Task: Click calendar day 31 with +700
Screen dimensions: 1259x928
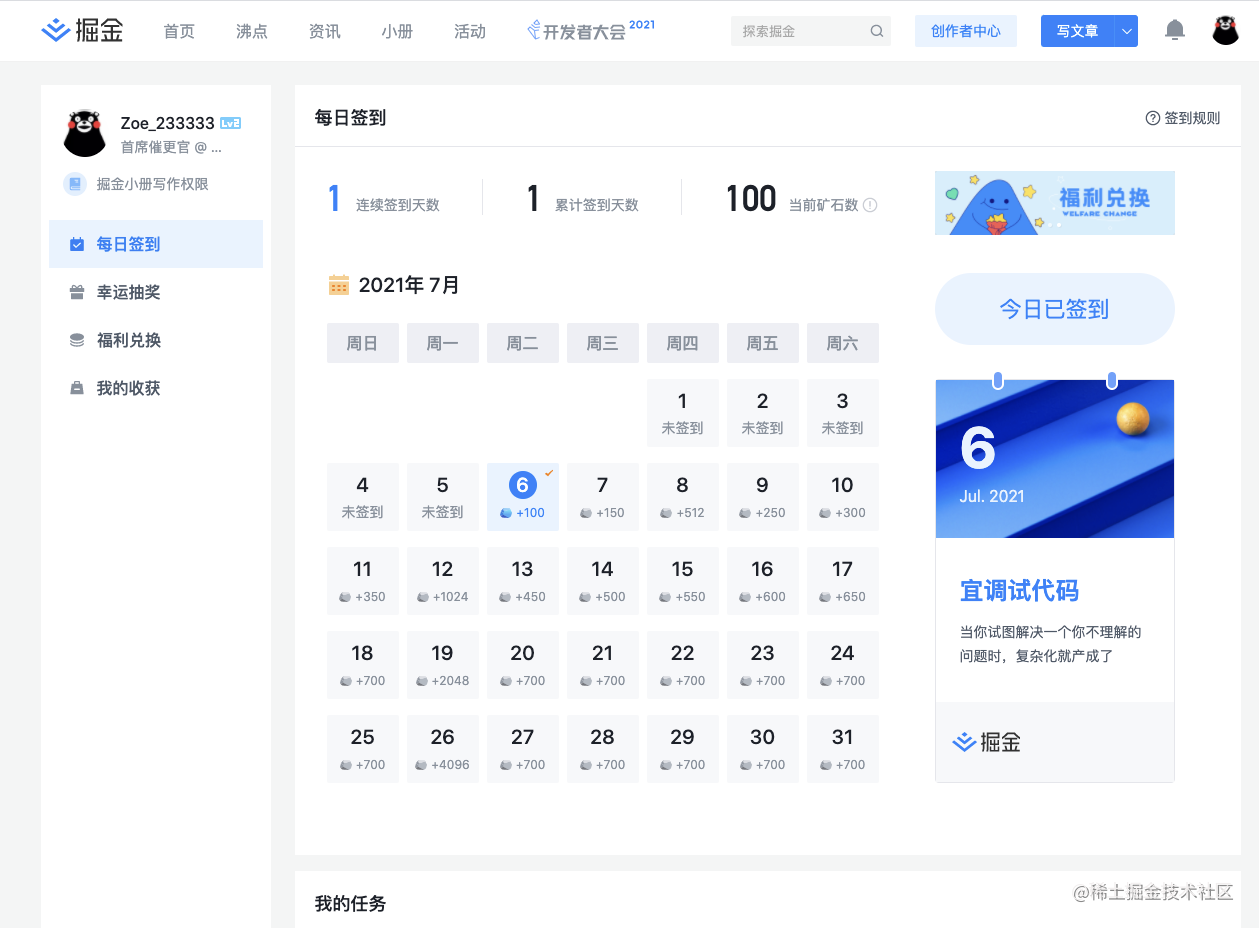Action: 843,749
